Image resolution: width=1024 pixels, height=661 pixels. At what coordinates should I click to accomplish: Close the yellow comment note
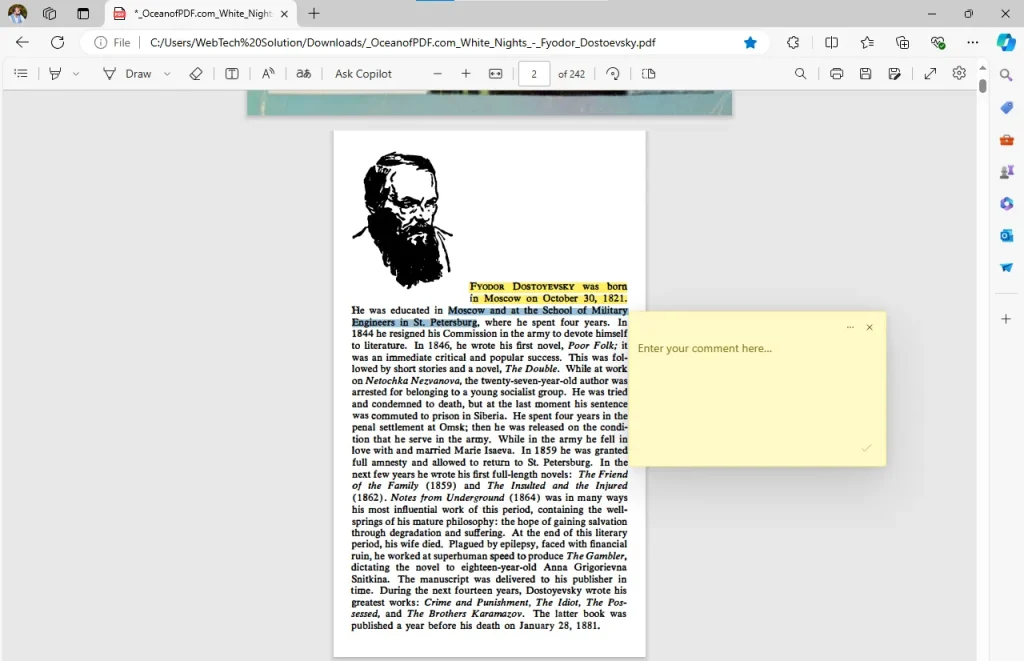pos(869,327)
